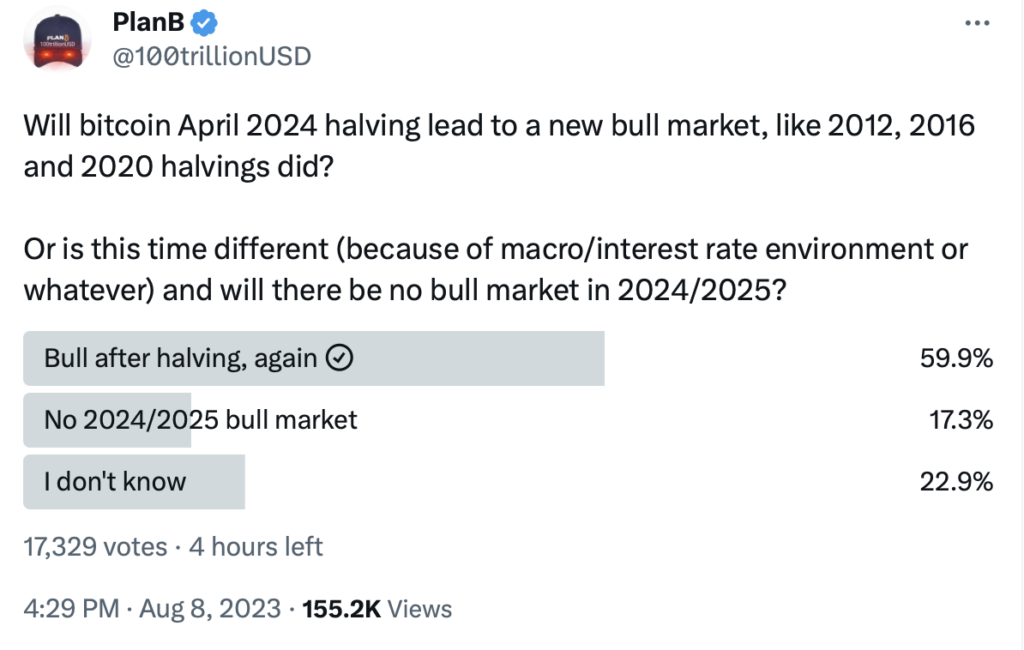Click the blue verified badge next to PlanB
This screenshot has width=1024, height=650.
[x=220, y=22]
